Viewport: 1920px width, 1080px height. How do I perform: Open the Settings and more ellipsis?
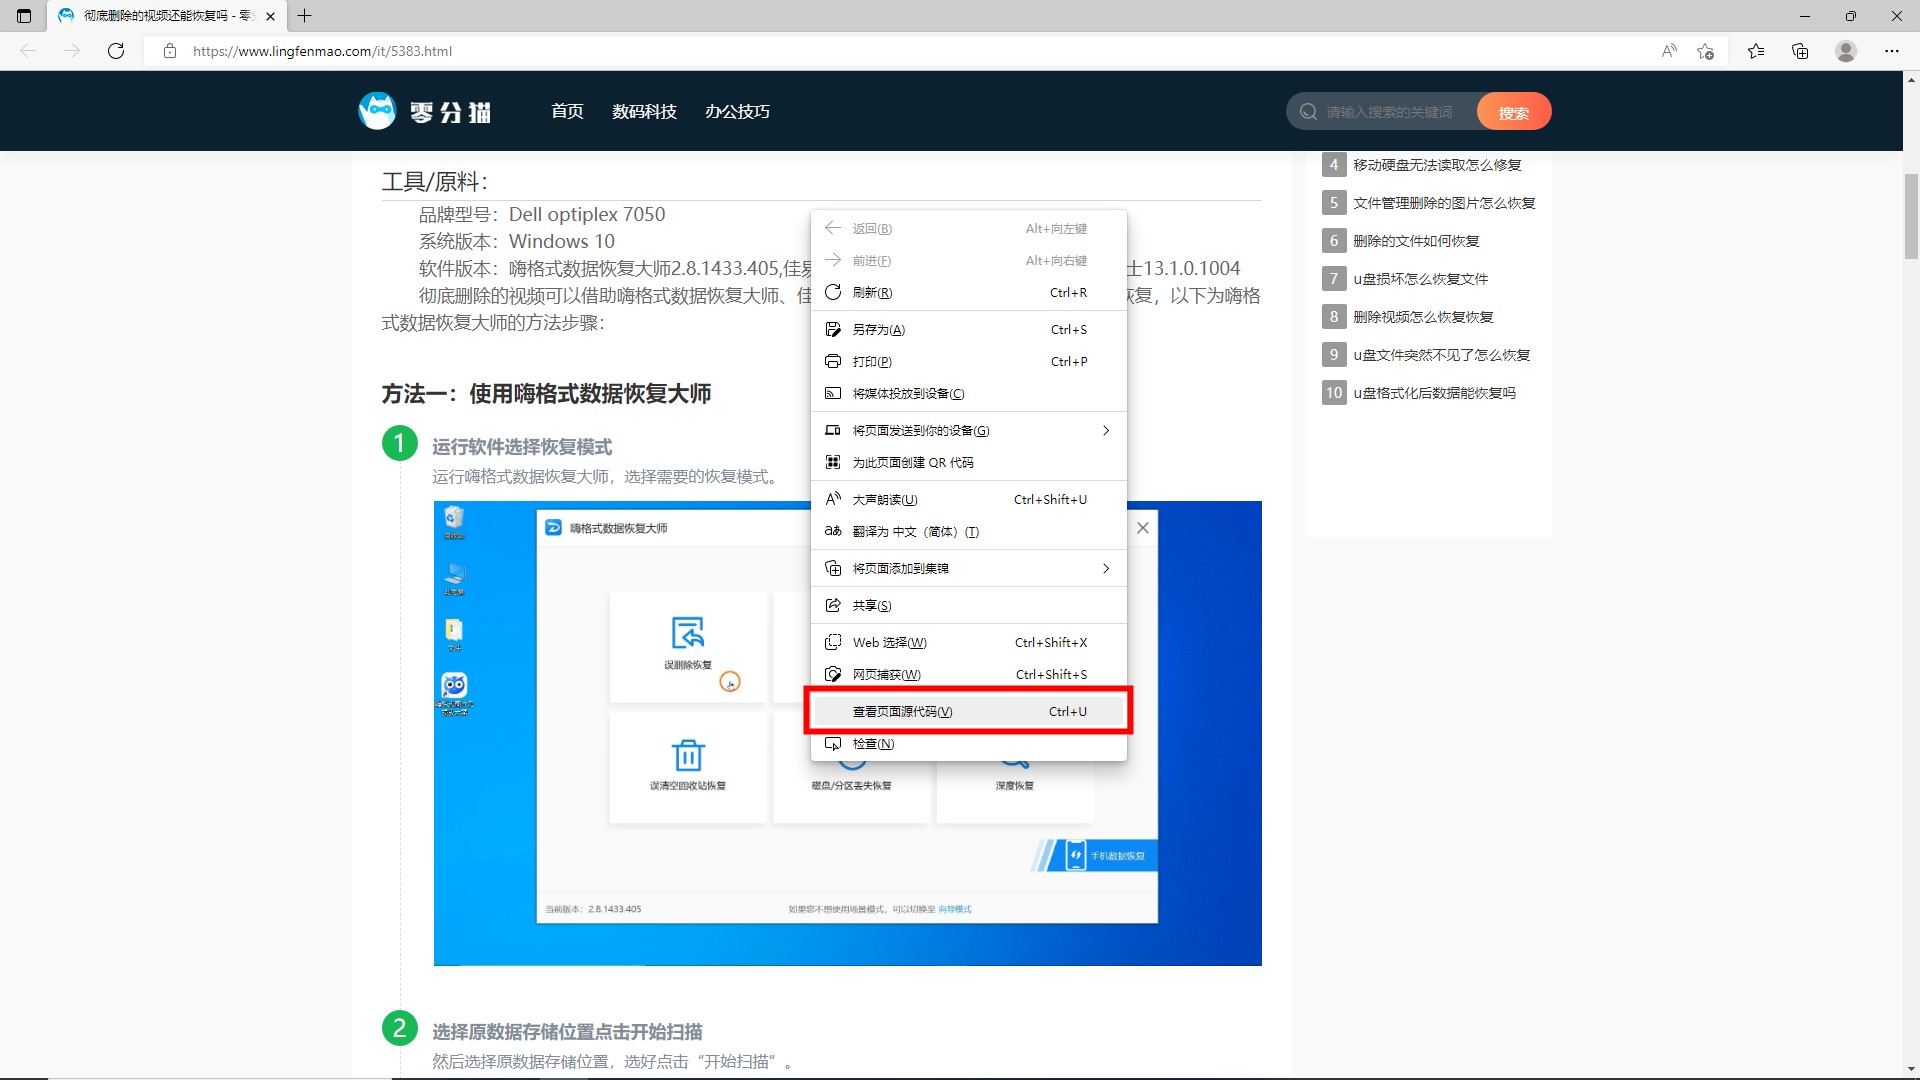point(1892,51)
